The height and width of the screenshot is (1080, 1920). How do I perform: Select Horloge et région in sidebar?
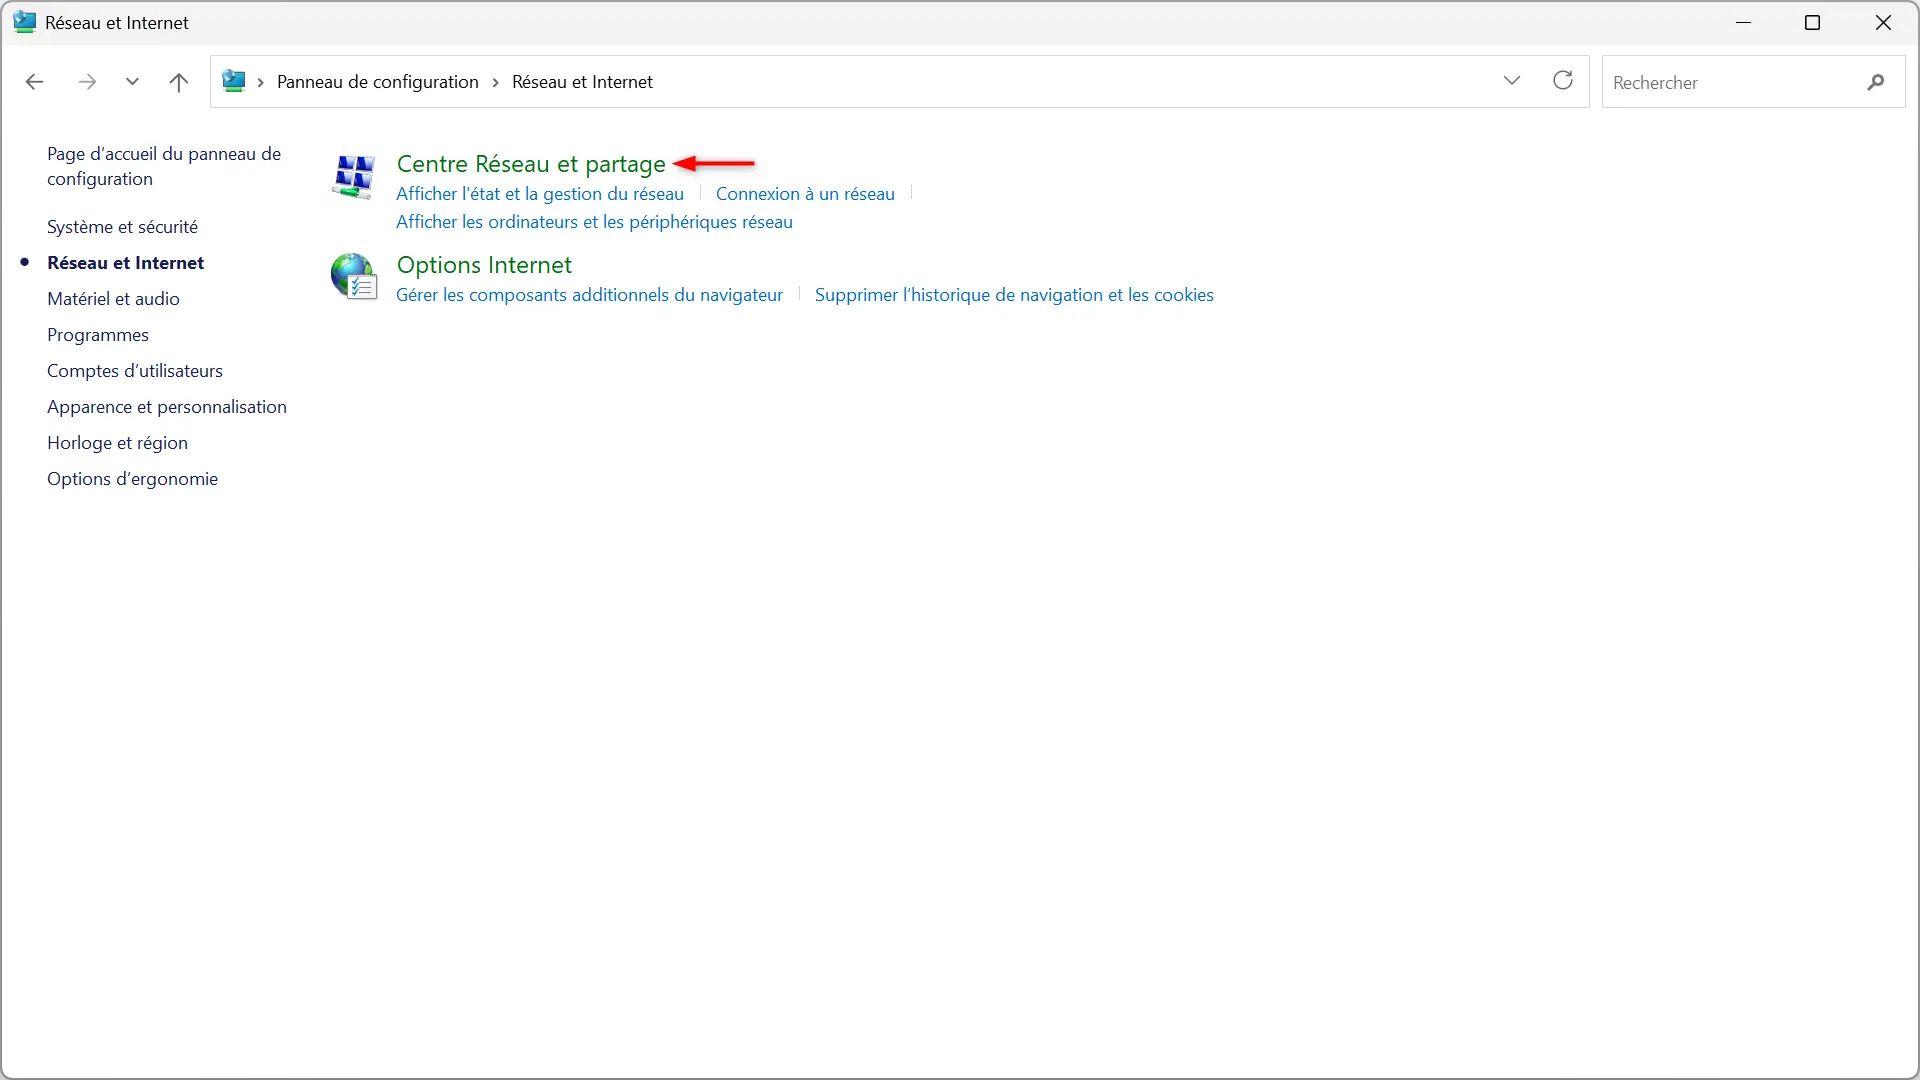[117, 443]
